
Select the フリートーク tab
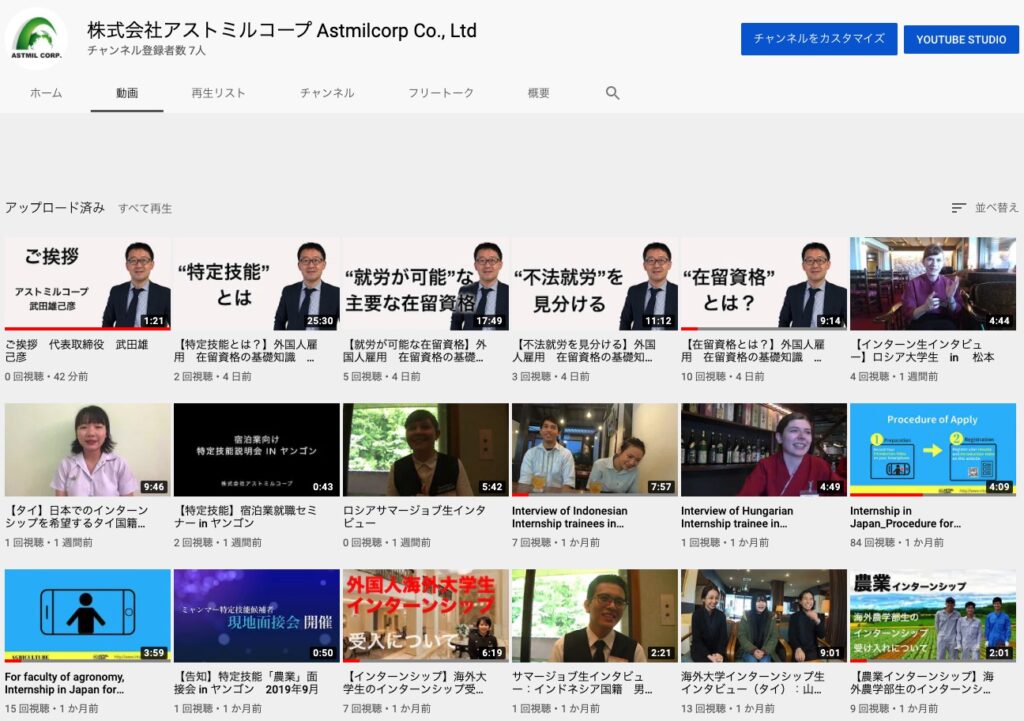point(441,93)
